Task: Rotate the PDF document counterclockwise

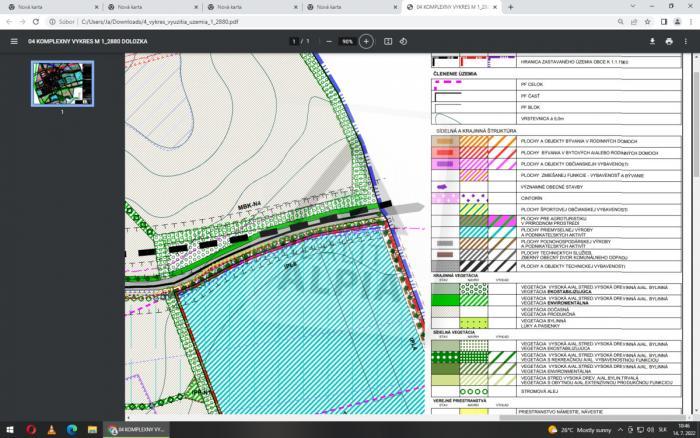Action: coord(404,41)
